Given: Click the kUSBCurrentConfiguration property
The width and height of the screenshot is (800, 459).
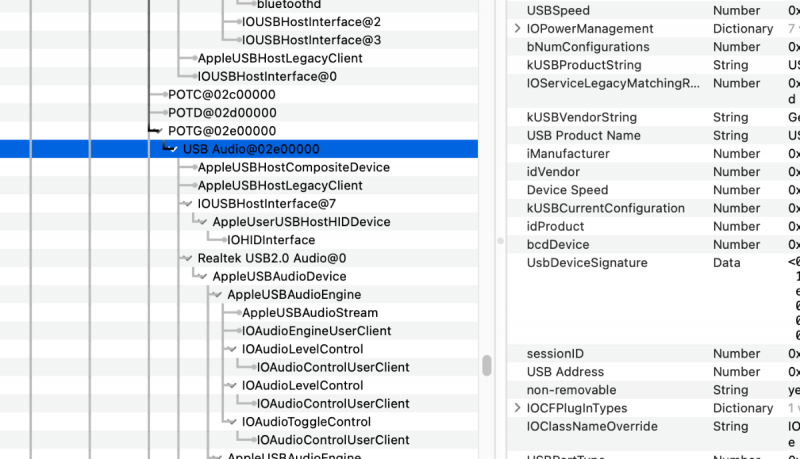Looking at the screenshot, I should (606, 209).
